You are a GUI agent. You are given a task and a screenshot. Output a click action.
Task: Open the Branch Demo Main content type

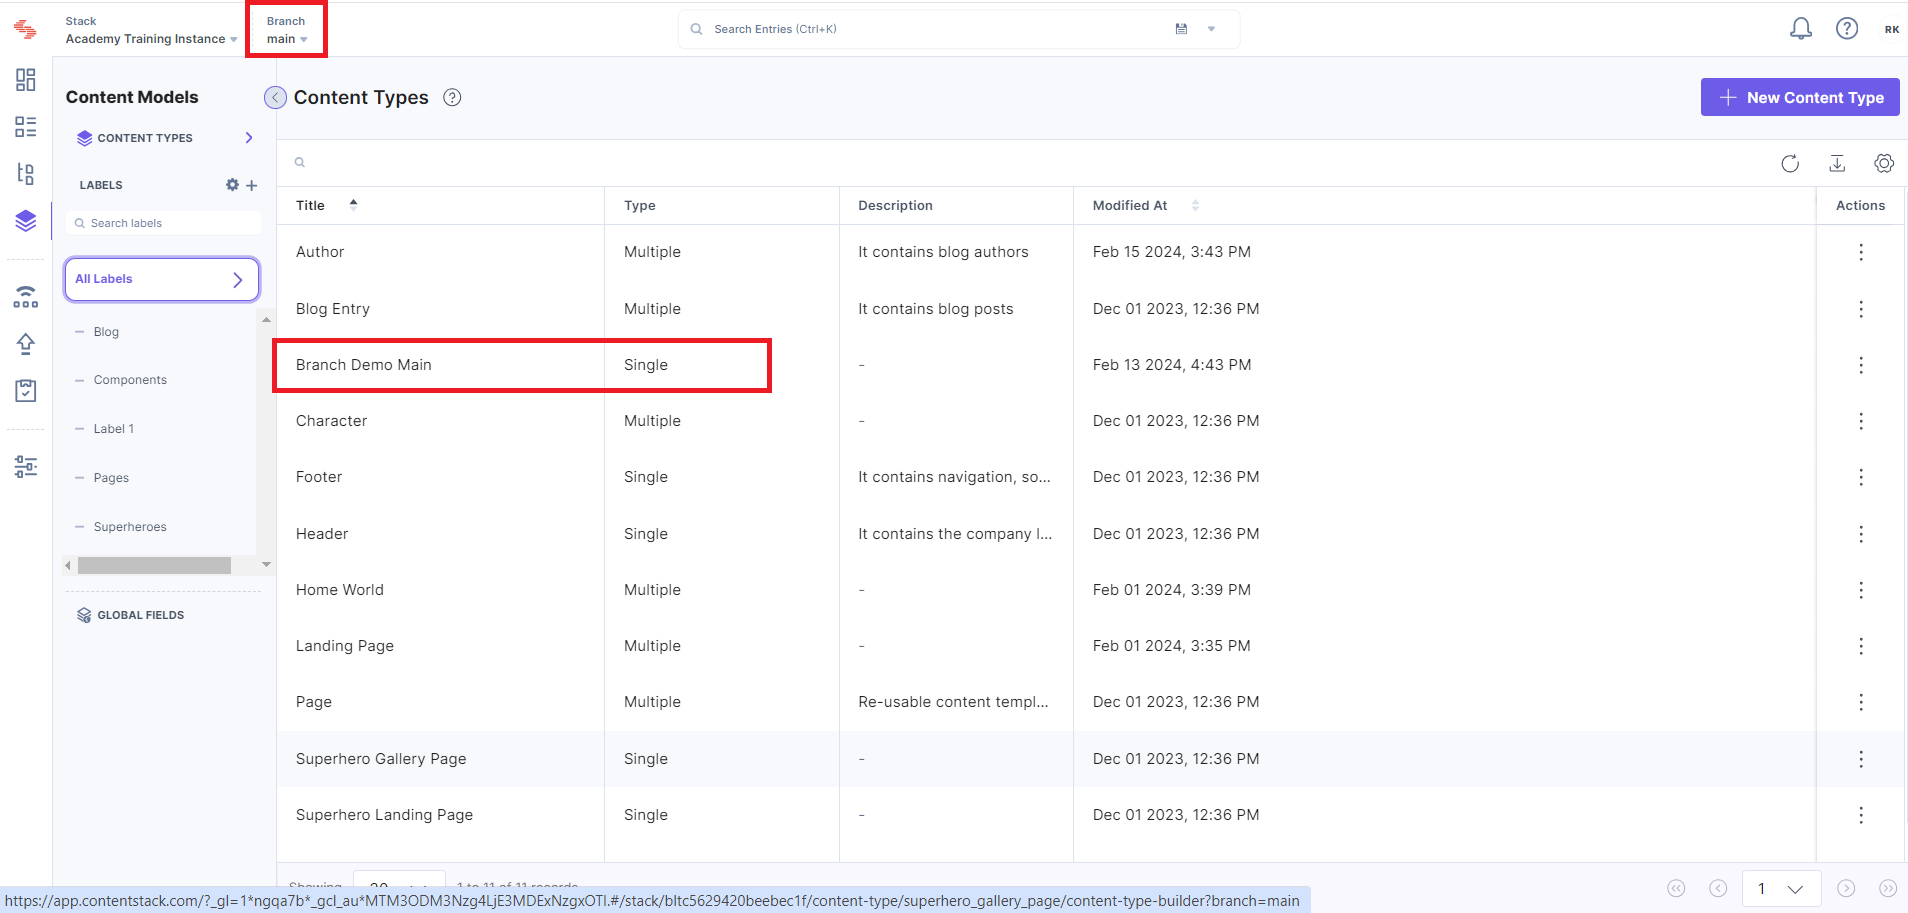click(x=364, y=365)
